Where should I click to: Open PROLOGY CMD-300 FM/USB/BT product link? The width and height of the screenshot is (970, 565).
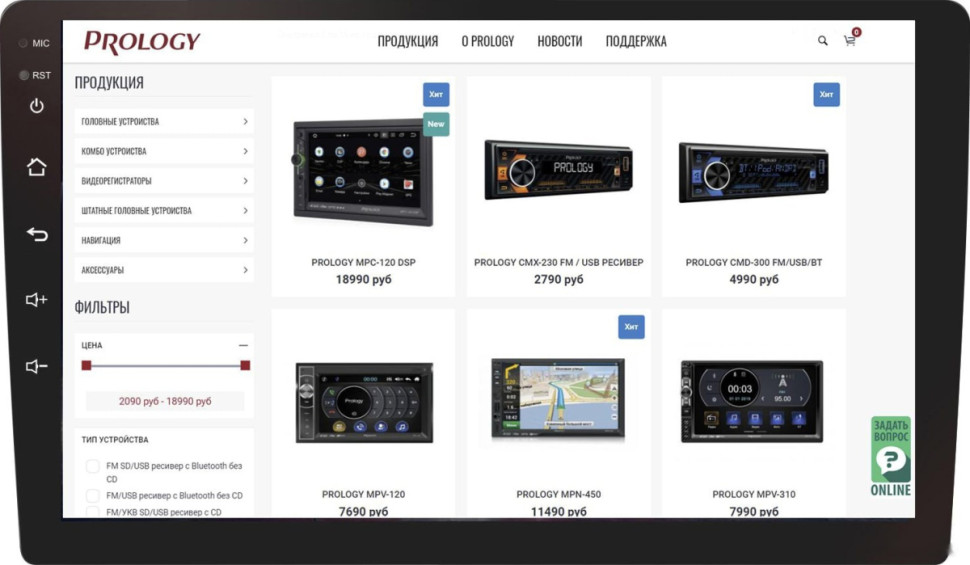(x=753, y=262)
